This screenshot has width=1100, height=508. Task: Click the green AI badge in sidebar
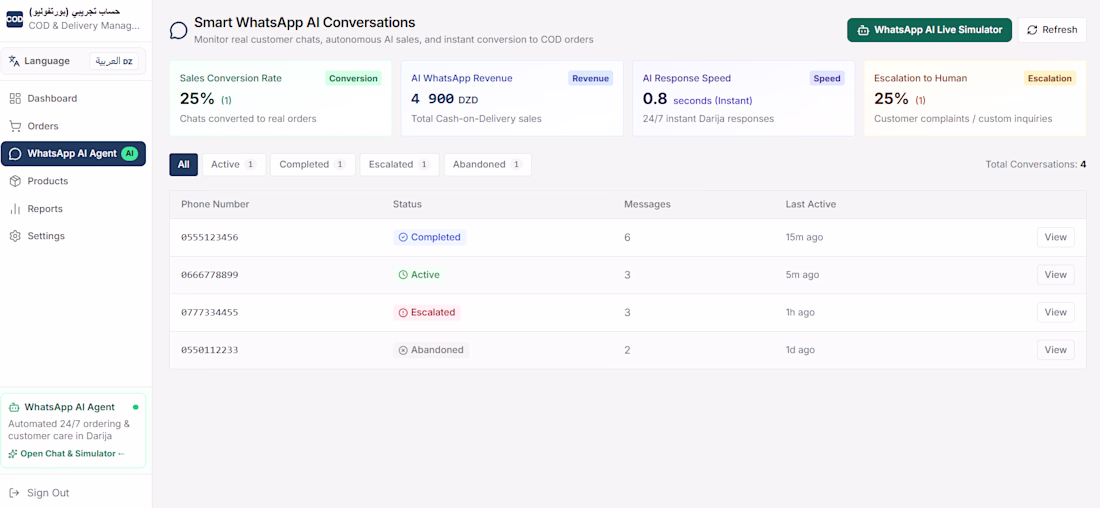[x=130, y=154]
